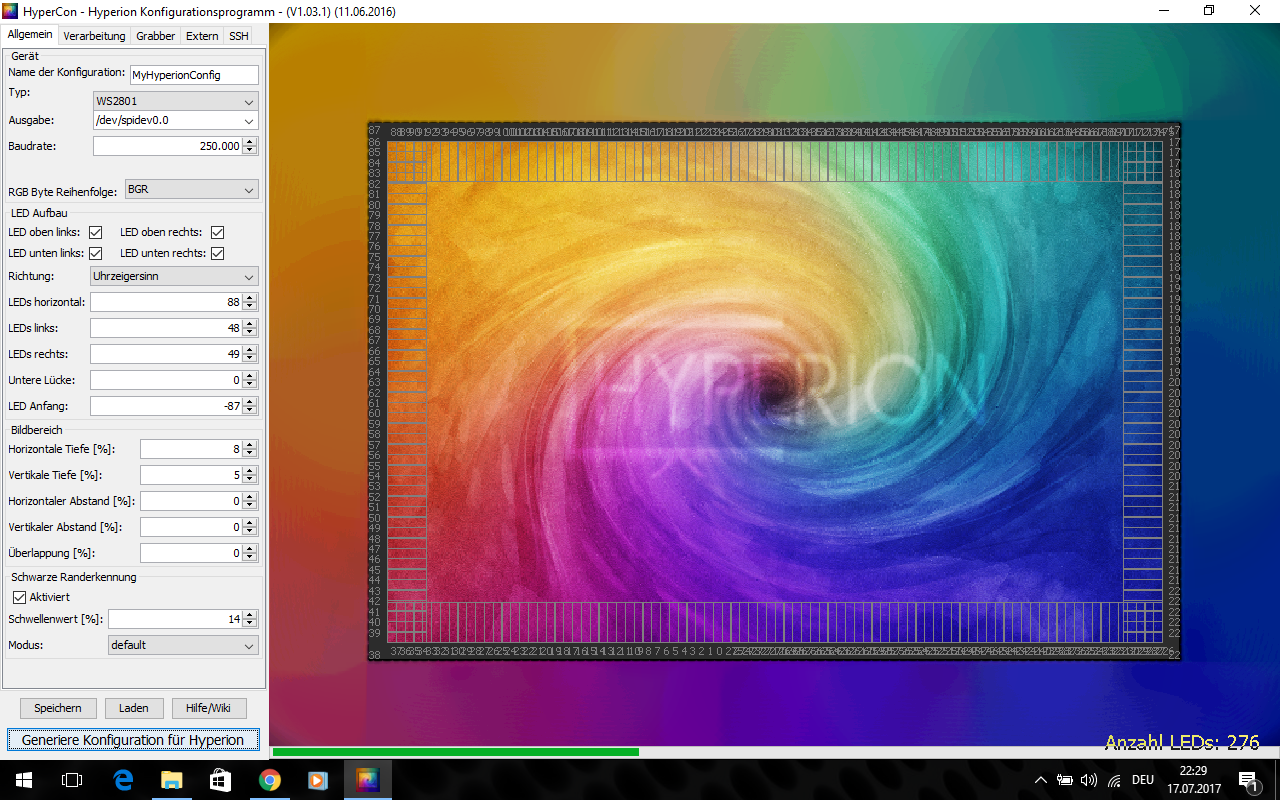Switch to the Grabber tab
This screenshot has height=800, width=1280.
click(x=155, y=36)
